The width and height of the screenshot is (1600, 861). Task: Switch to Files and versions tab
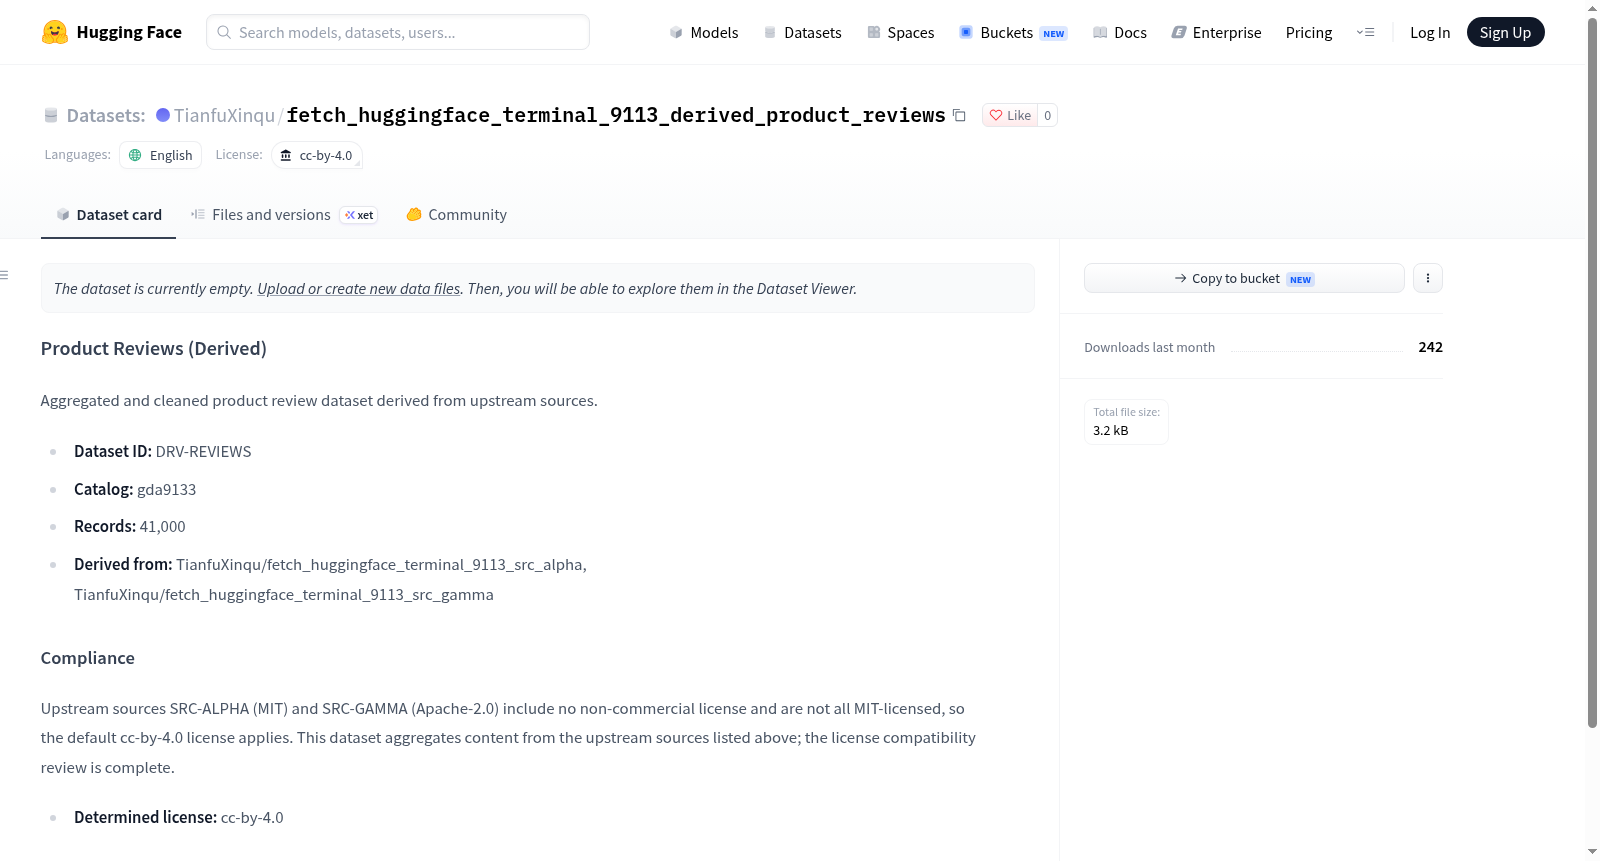tap(284, 215)
